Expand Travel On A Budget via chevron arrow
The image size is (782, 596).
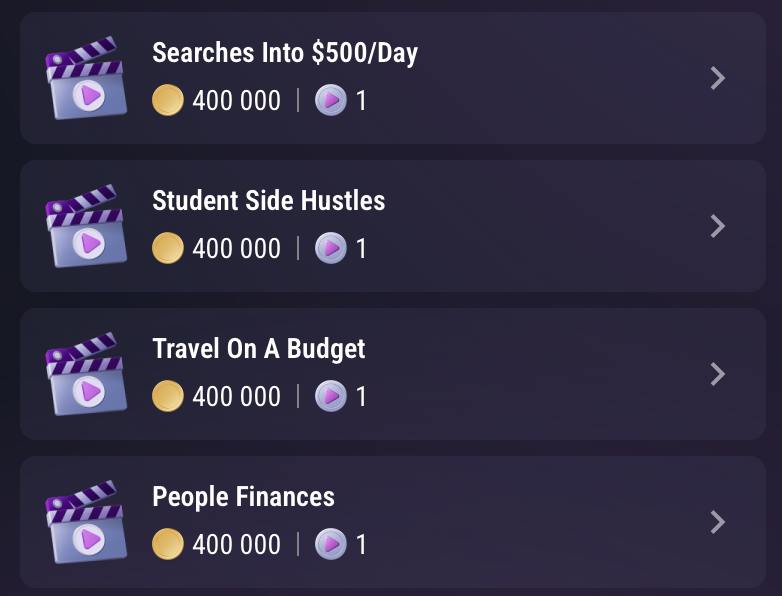(717, 374)
